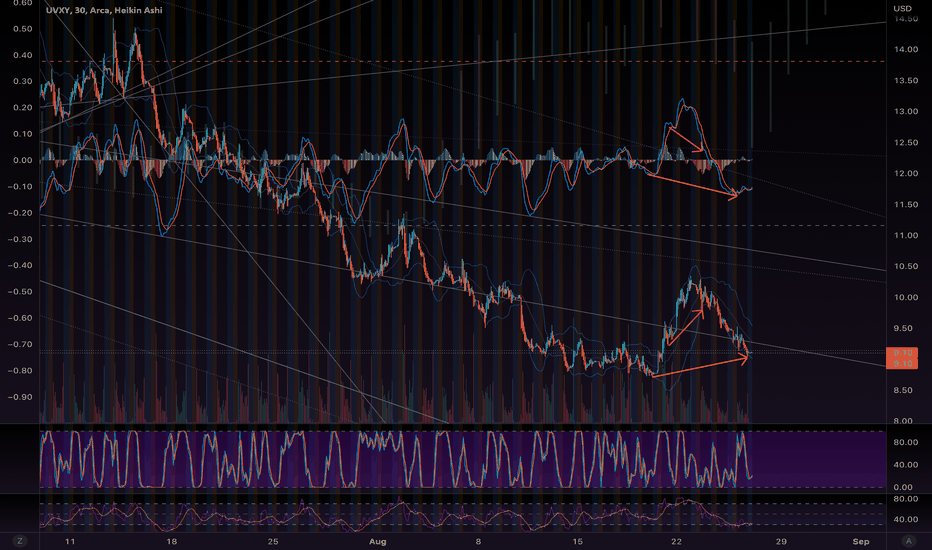Click the 8.50 price axis label
This screenshot has width=932, height=550.
(x=903, y=390)
